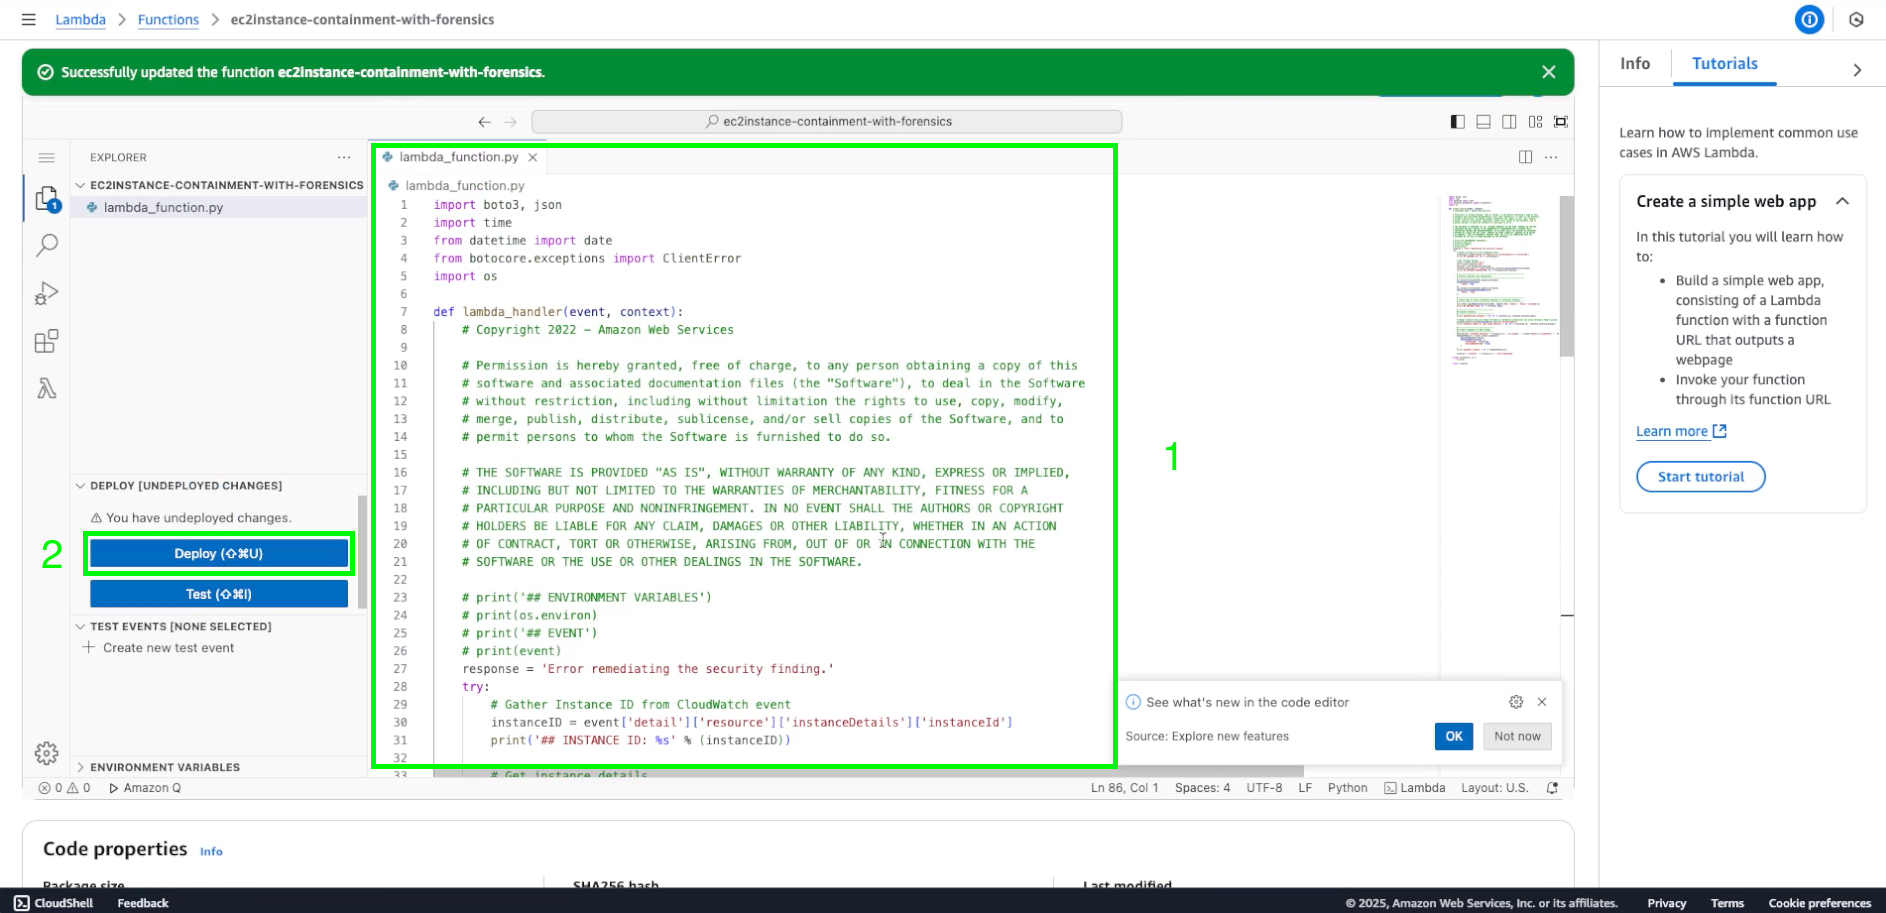Toggle bottom panel layout icon
This screenshot has height=913, width=1886.
(1483, 122)
